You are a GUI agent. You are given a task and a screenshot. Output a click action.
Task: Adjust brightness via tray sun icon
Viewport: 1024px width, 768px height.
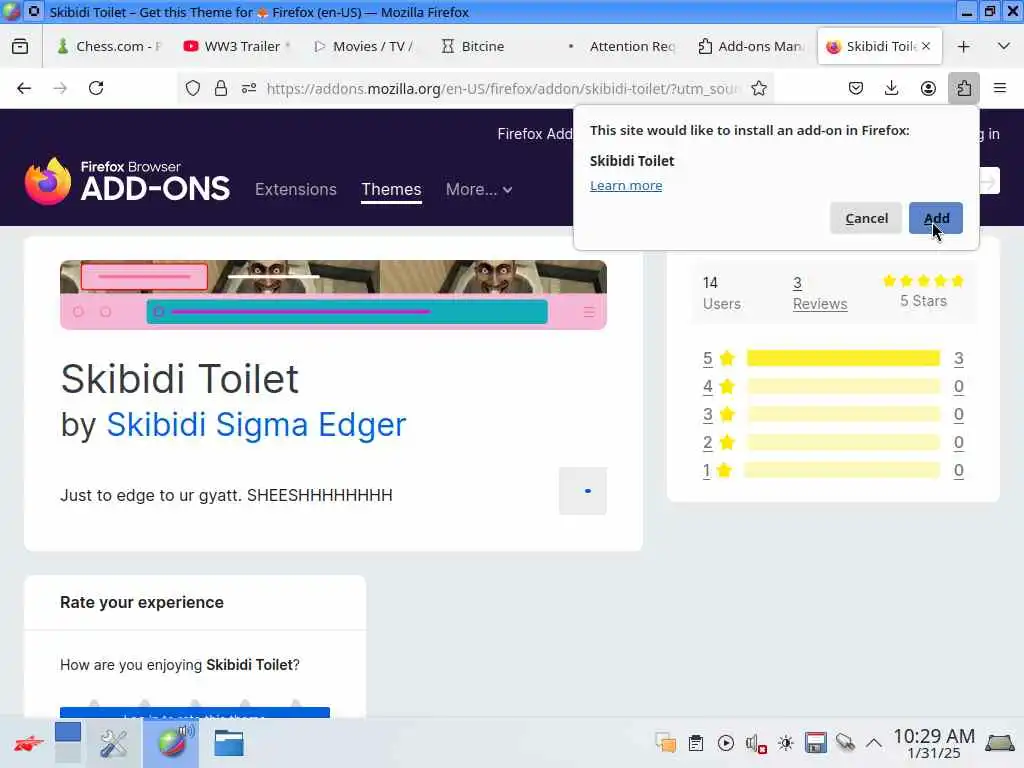coord(786,743)
